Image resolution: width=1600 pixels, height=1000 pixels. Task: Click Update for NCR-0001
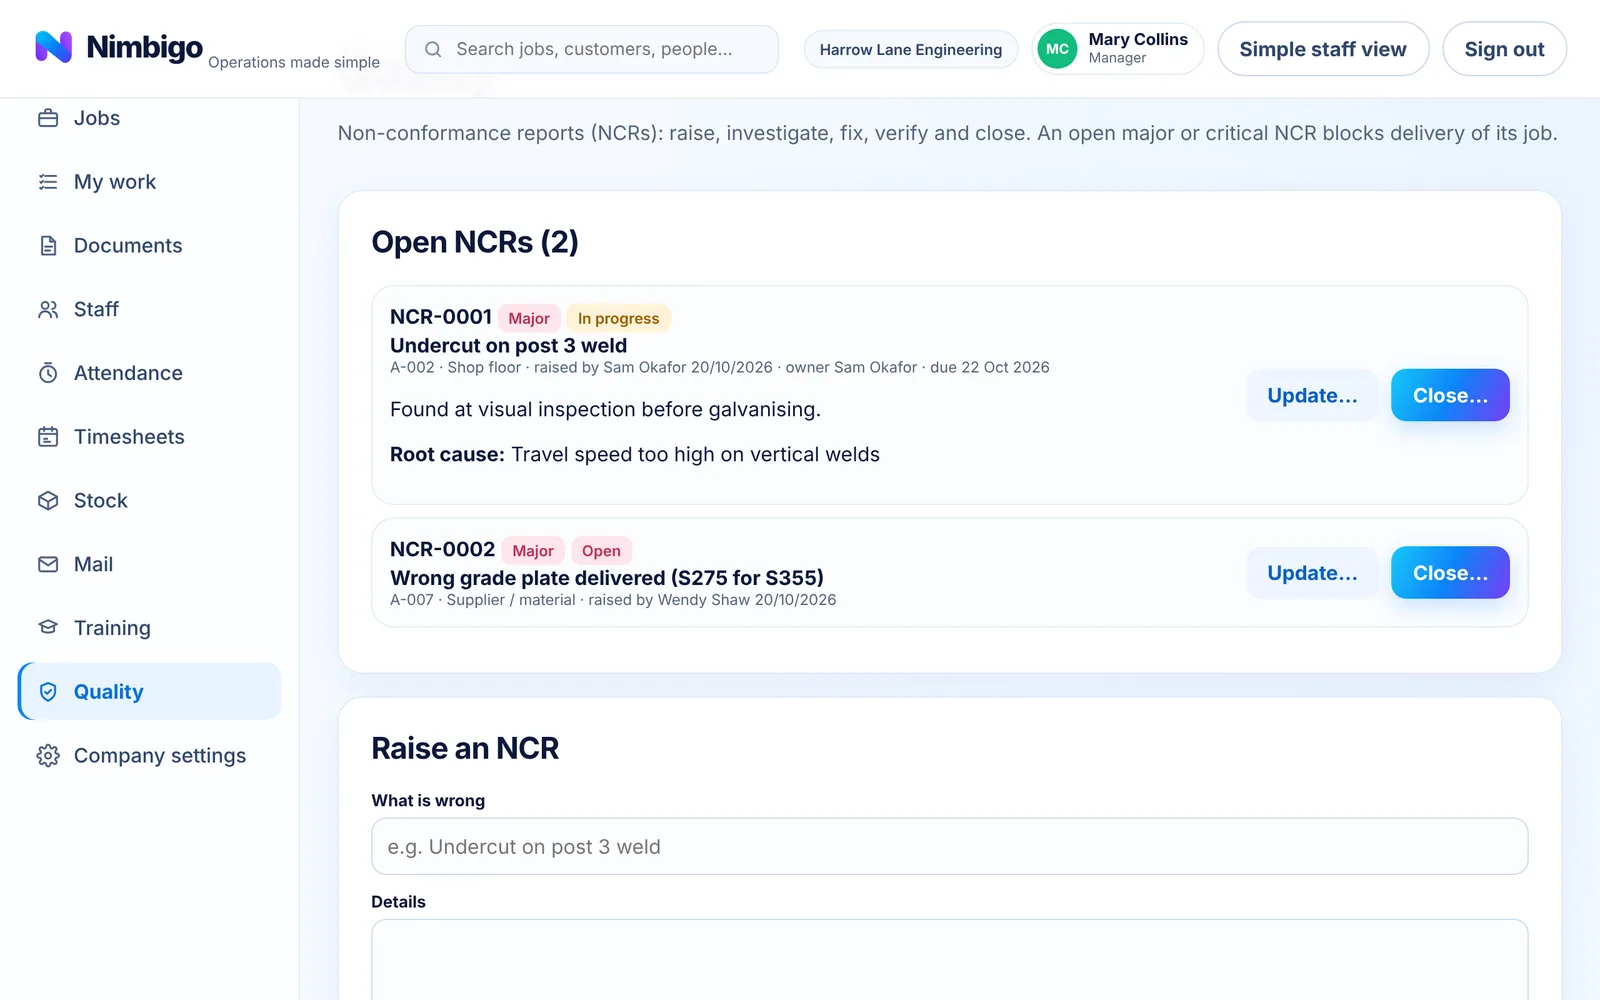[1312, 395]
